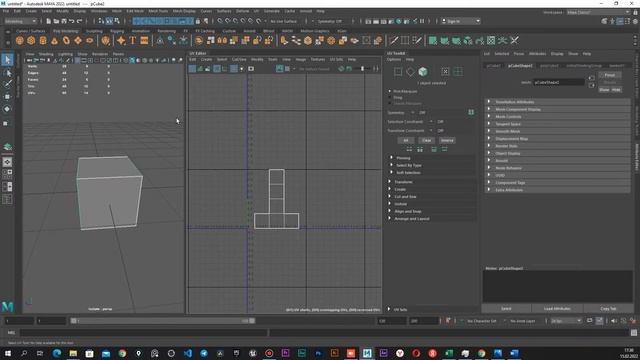Click the SVG tool shelf icon

point(144,40)
